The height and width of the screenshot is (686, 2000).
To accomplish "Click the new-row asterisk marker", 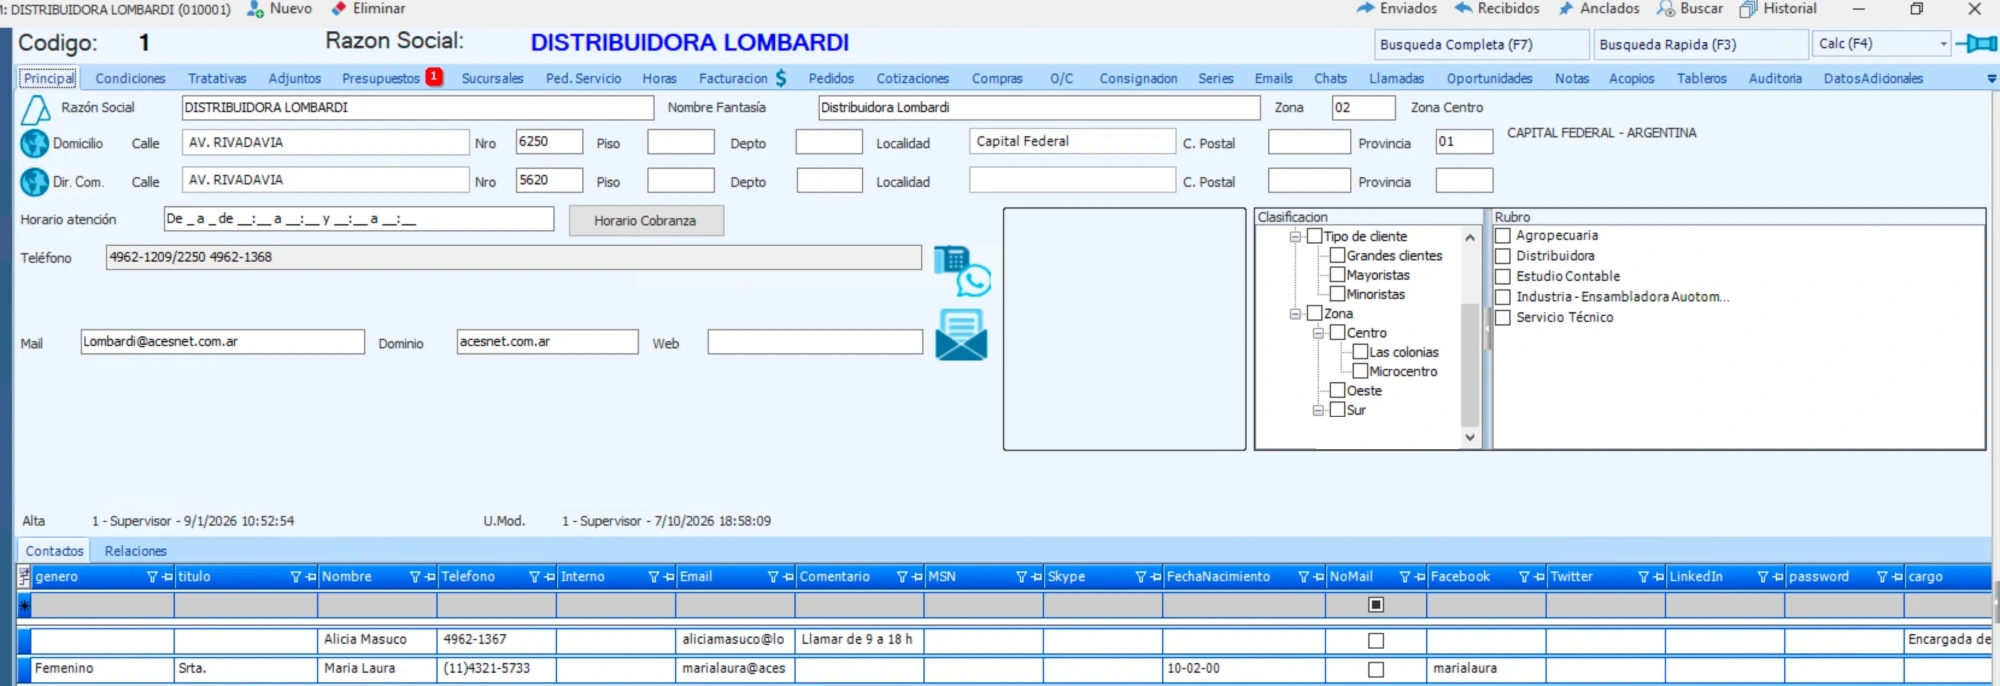I will pos(25,605).
